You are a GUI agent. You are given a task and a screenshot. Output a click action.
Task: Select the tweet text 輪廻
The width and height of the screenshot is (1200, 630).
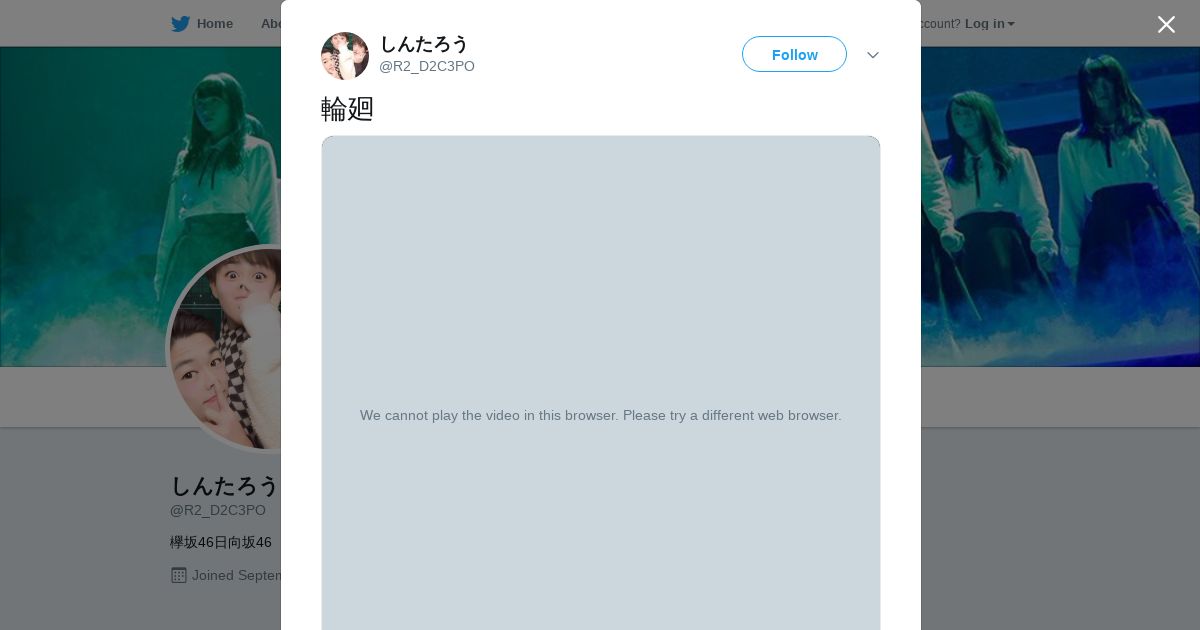[x=347, y=108]
